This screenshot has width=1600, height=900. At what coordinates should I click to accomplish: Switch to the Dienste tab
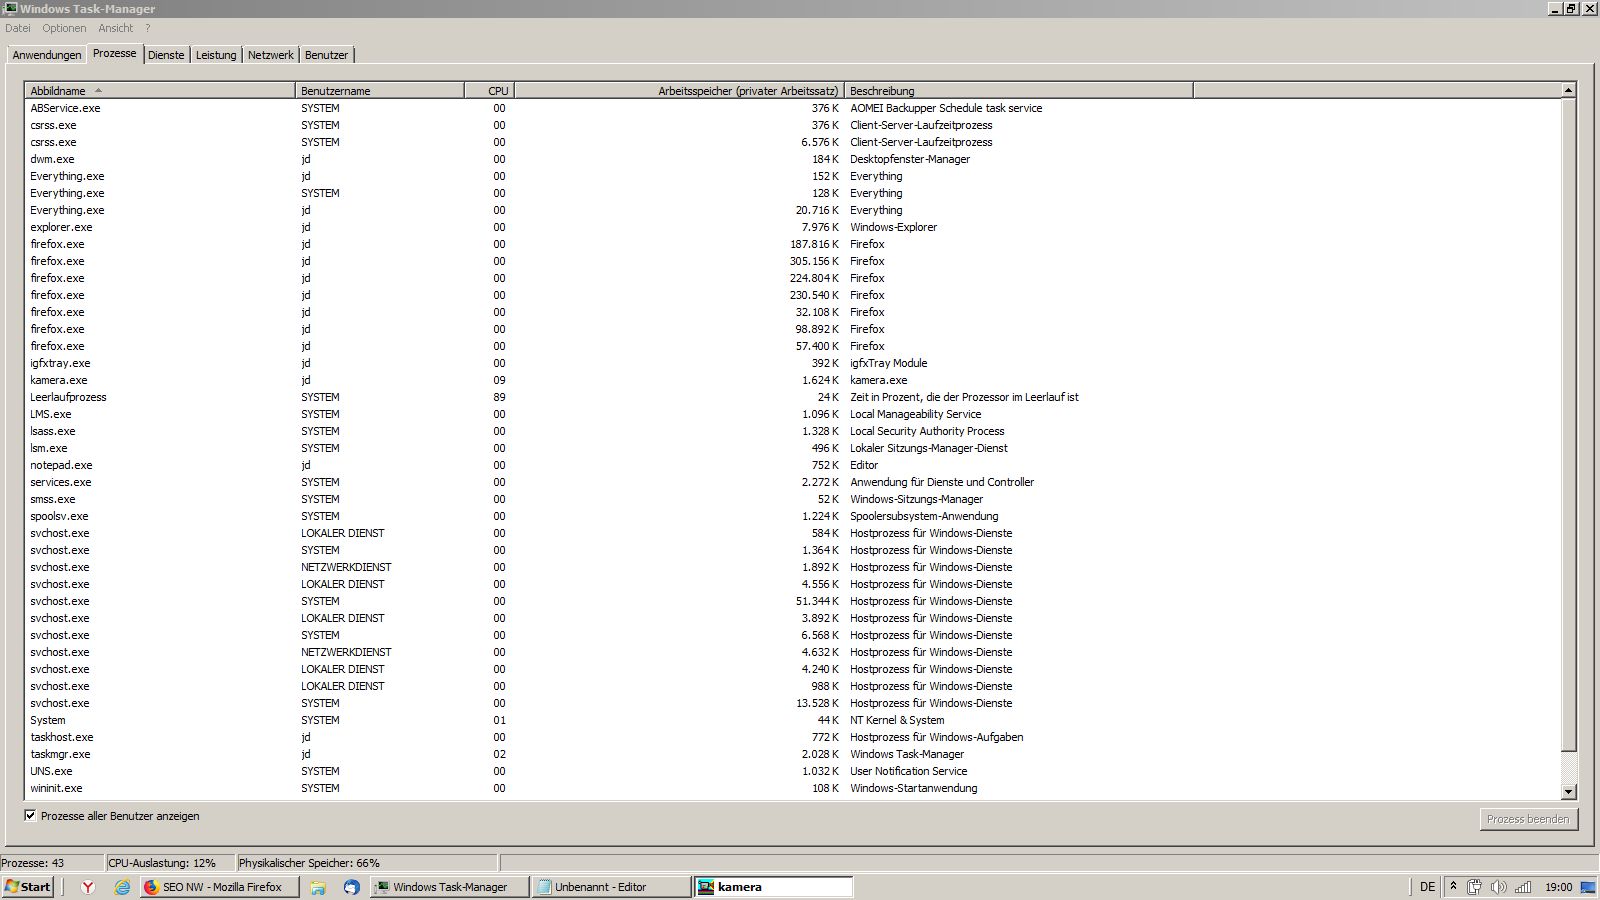(x=166, y=55)
